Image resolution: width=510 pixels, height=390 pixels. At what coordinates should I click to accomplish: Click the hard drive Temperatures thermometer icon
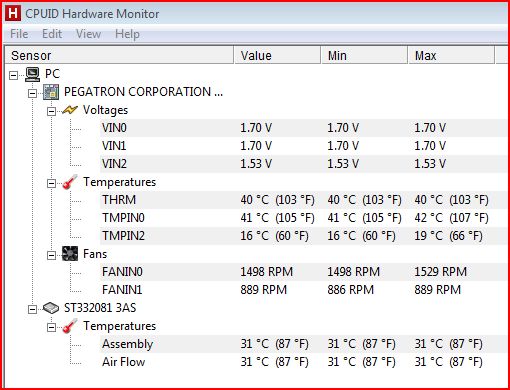coord(70,326)
